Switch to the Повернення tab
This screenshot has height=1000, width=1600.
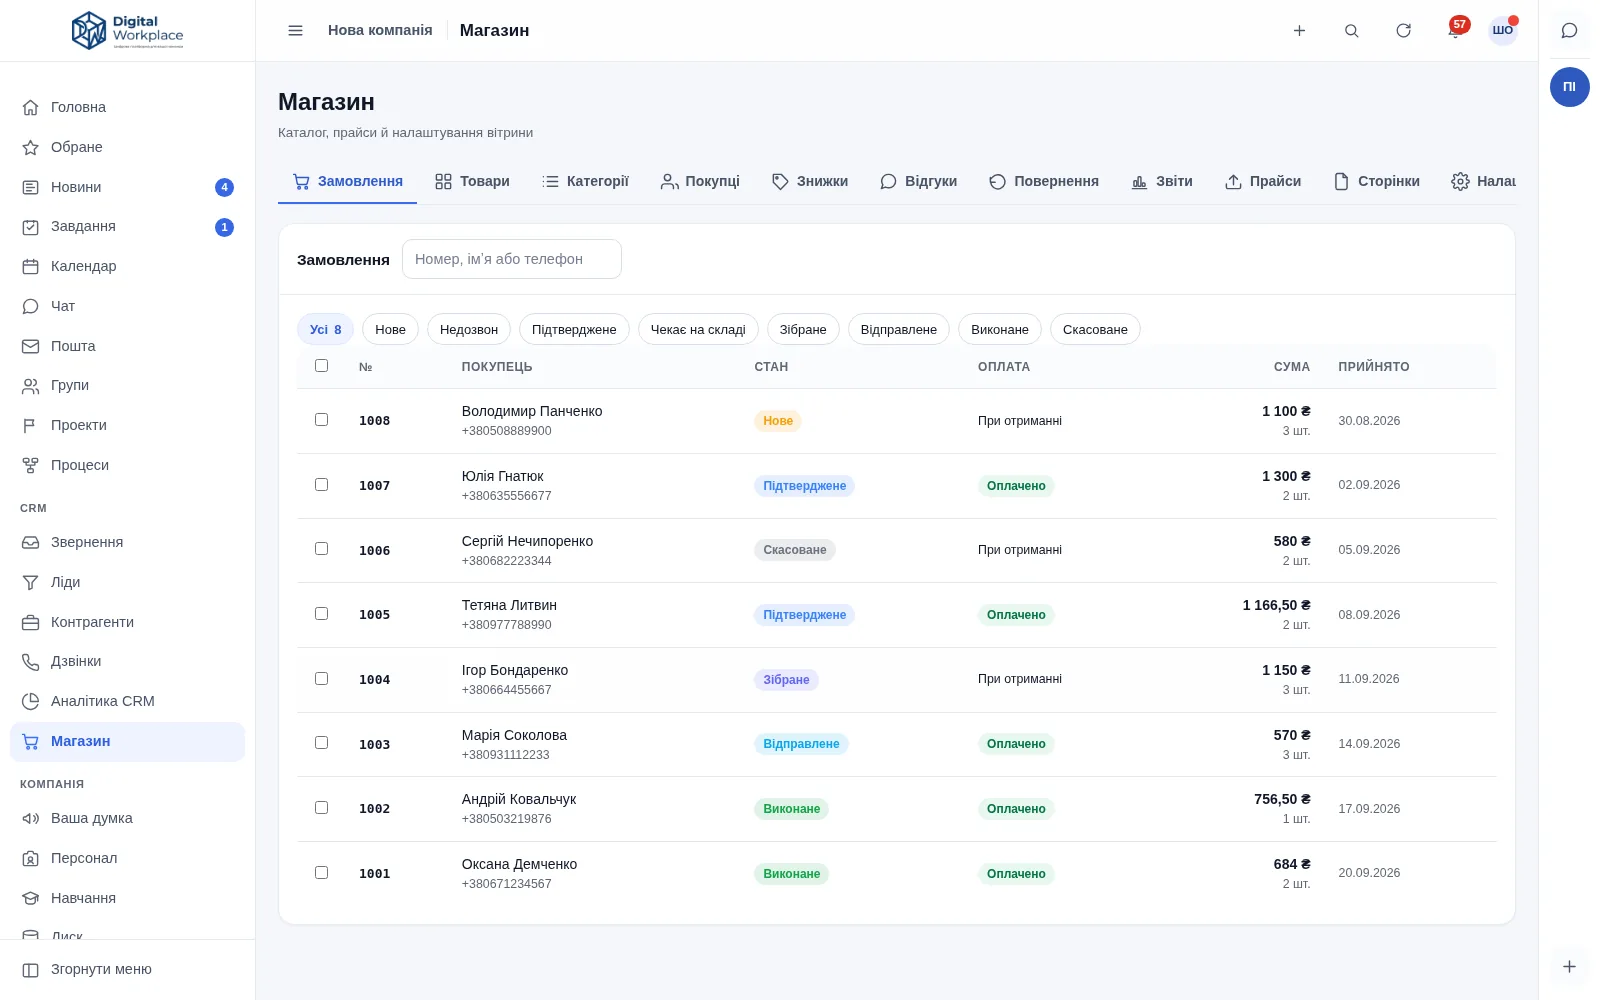tap(1044, 181)
